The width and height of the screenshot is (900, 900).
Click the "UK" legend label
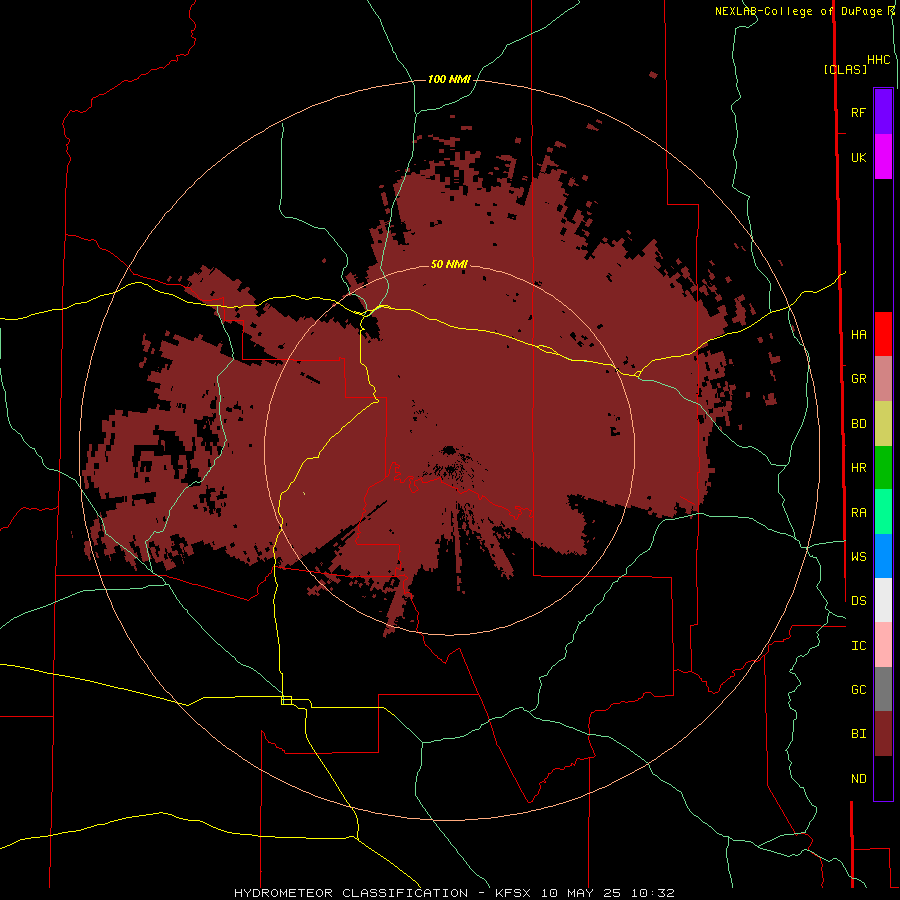tap(858, 158)
